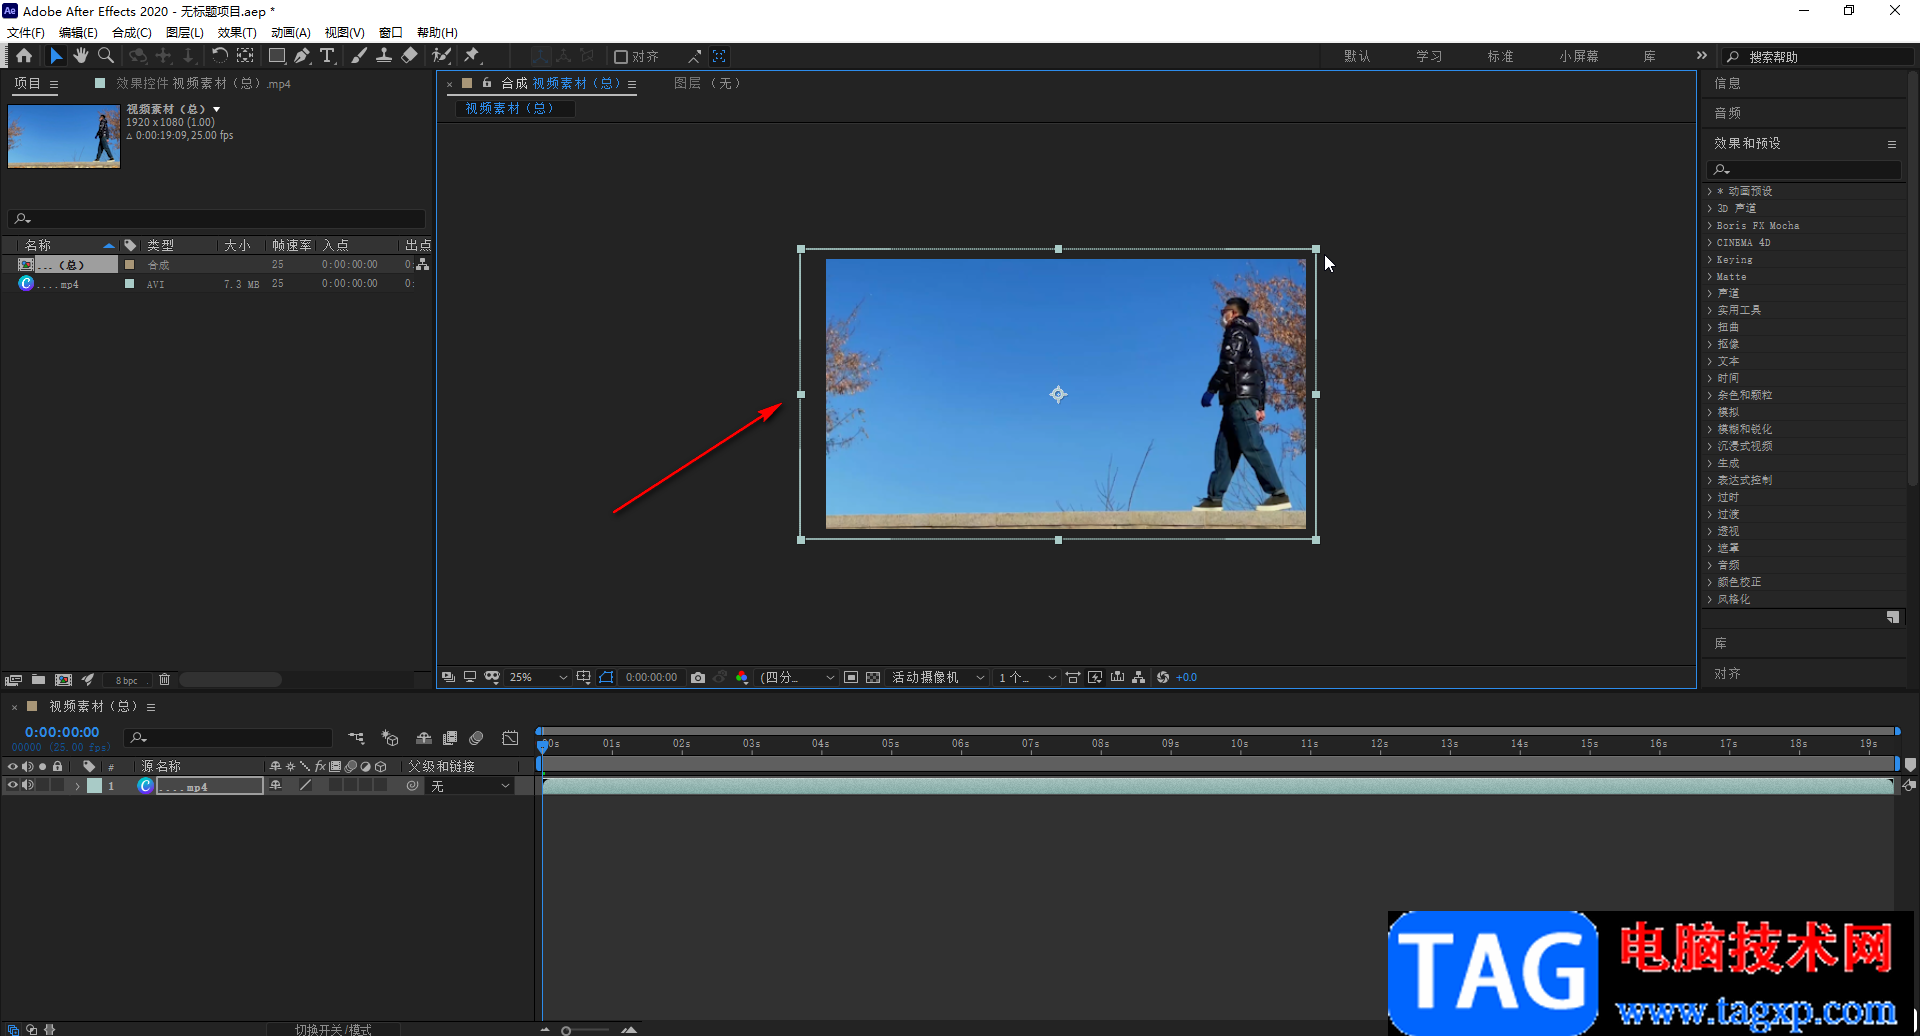Select the 合成 item row in project panel
Image resolution: width=1920 pixels, height=1036 pixels.
(215, 265)
